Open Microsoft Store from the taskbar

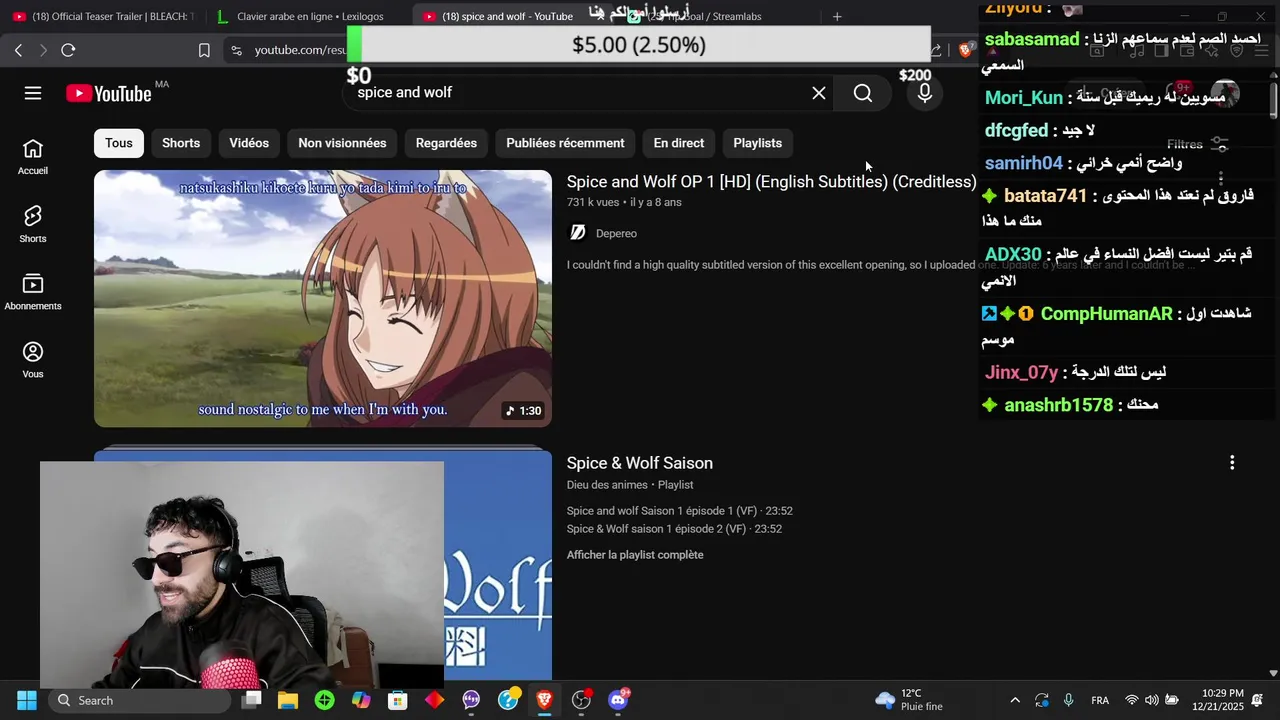pyautogui.click(x=398, y=700)
